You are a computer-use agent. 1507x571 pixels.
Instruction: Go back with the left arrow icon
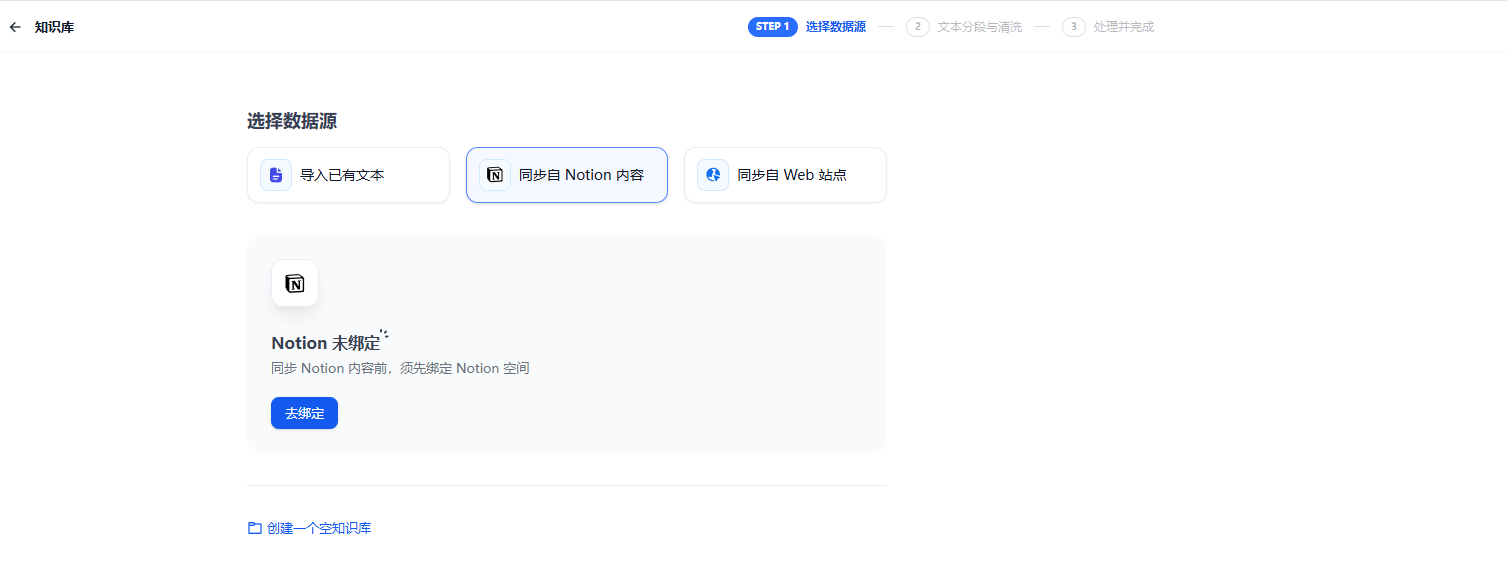15,27
